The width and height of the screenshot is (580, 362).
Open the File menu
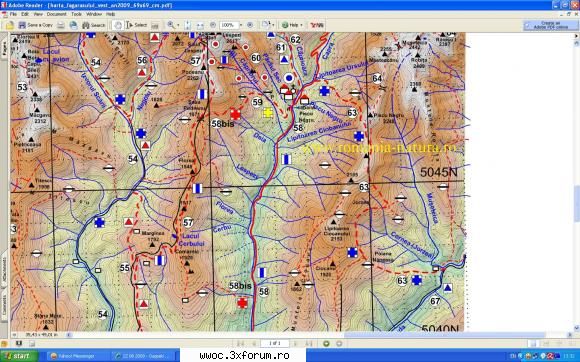point(13,14)
